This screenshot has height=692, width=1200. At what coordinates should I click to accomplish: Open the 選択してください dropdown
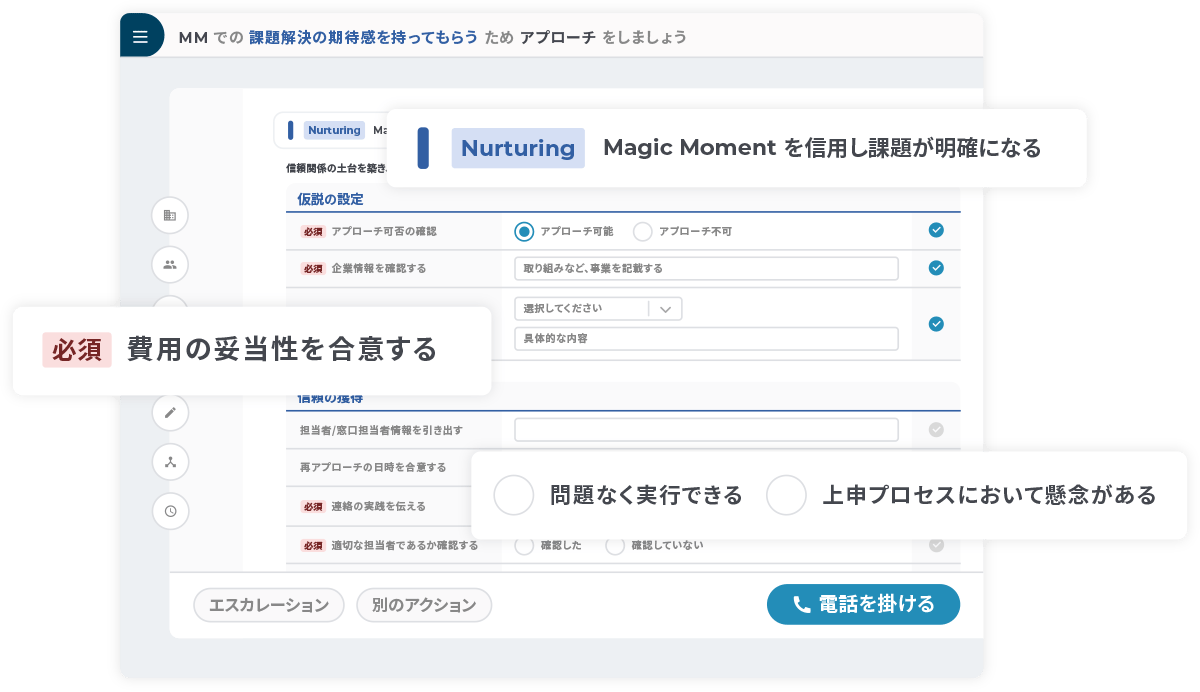point(598,308)
